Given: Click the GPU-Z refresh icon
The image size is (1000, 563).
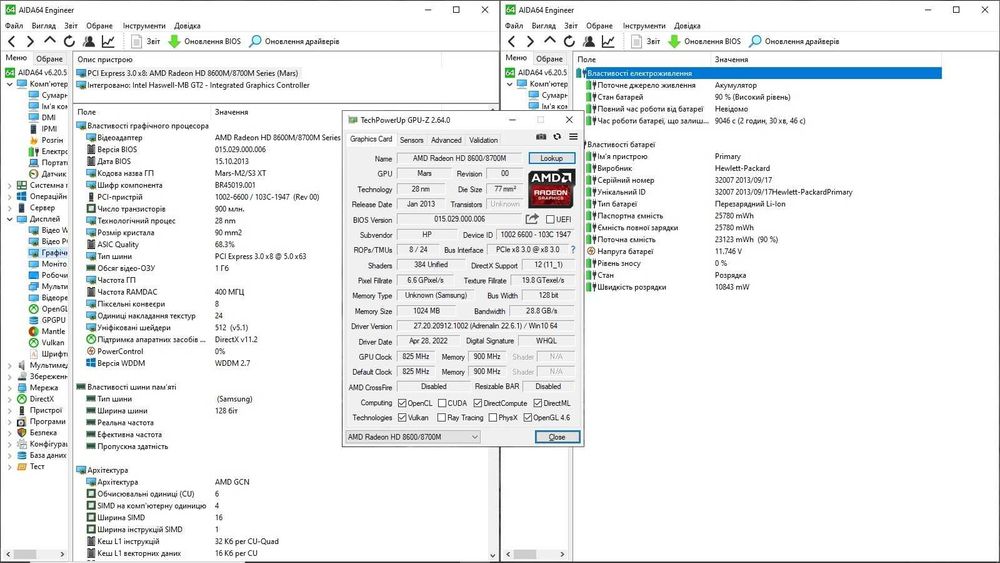Looking at the screenshot, I should 557,137.
